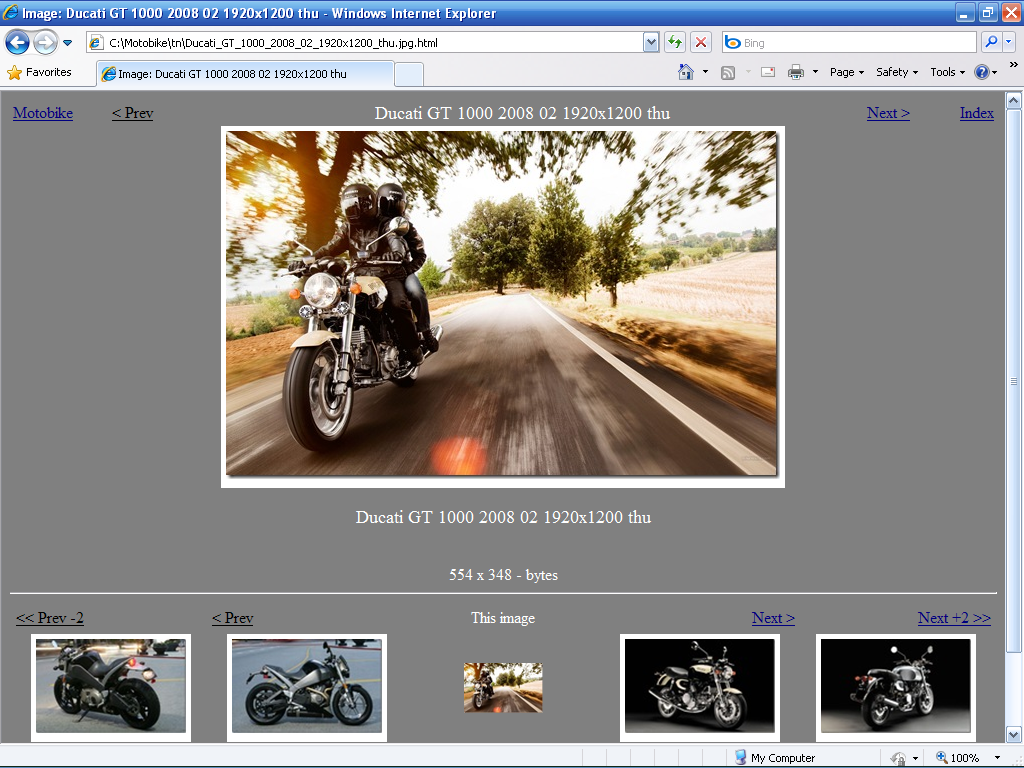This screenshot has height=768, width=1024.
Task: Open the last black Ducati thumbnail
Action: click(x=895, y=686)
